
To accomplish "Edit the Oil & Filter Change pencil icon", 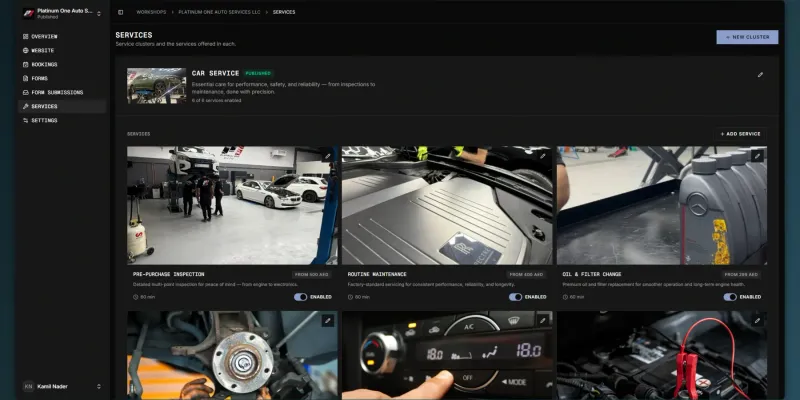I will click(757, 156).
